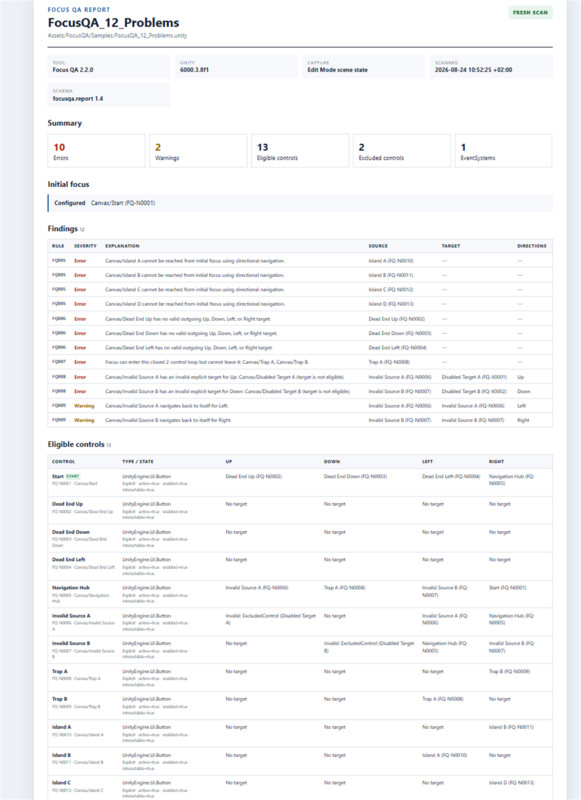Click Invalid: ExcludedControl (Disabled Target A) cell

(x=270, y=619)
